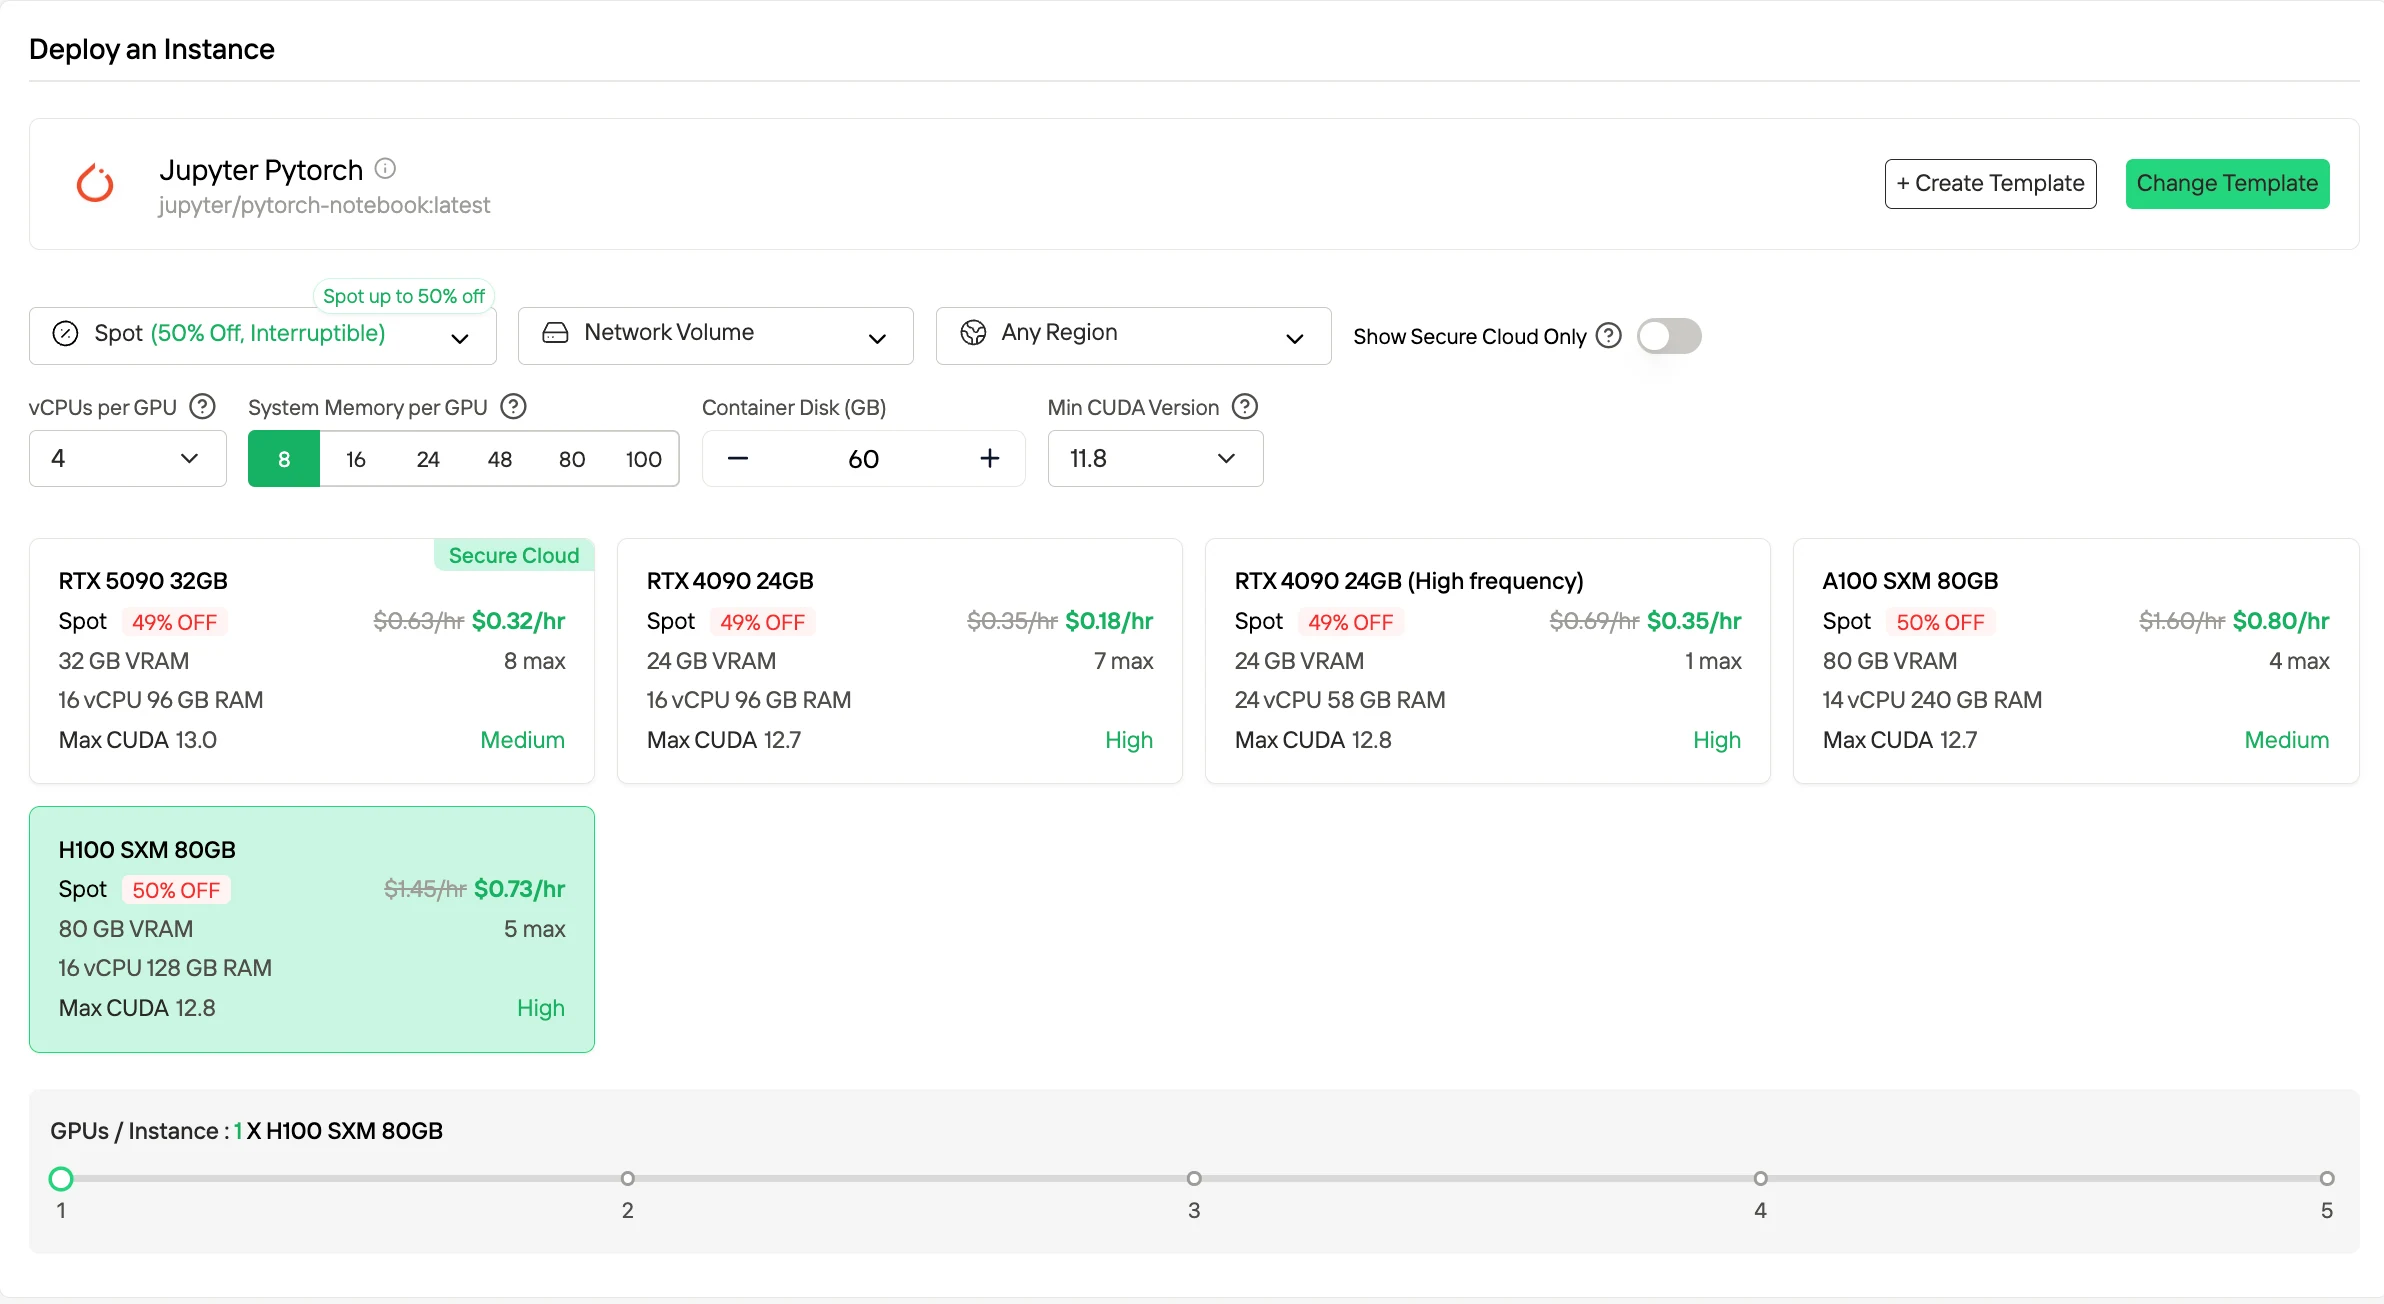
Task: Set GPU slider to 1 GPU
Action: (x=61, y=1179)
